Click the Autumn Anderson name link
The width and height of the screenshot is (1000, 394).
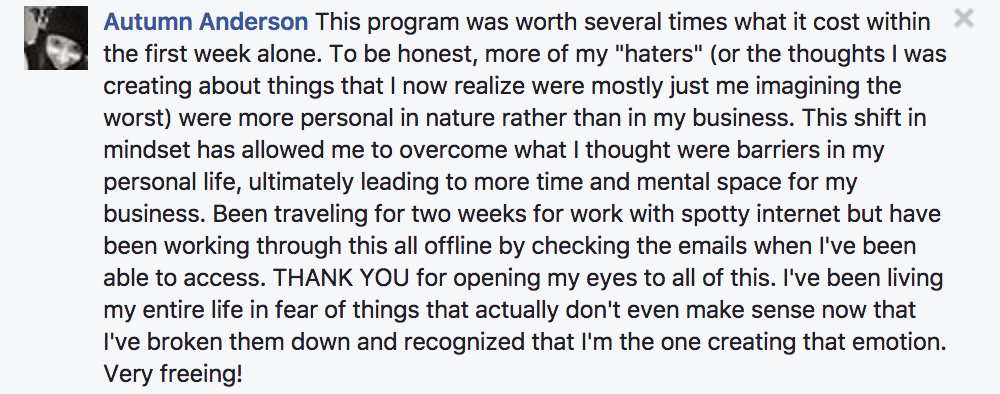coord(205,22)
